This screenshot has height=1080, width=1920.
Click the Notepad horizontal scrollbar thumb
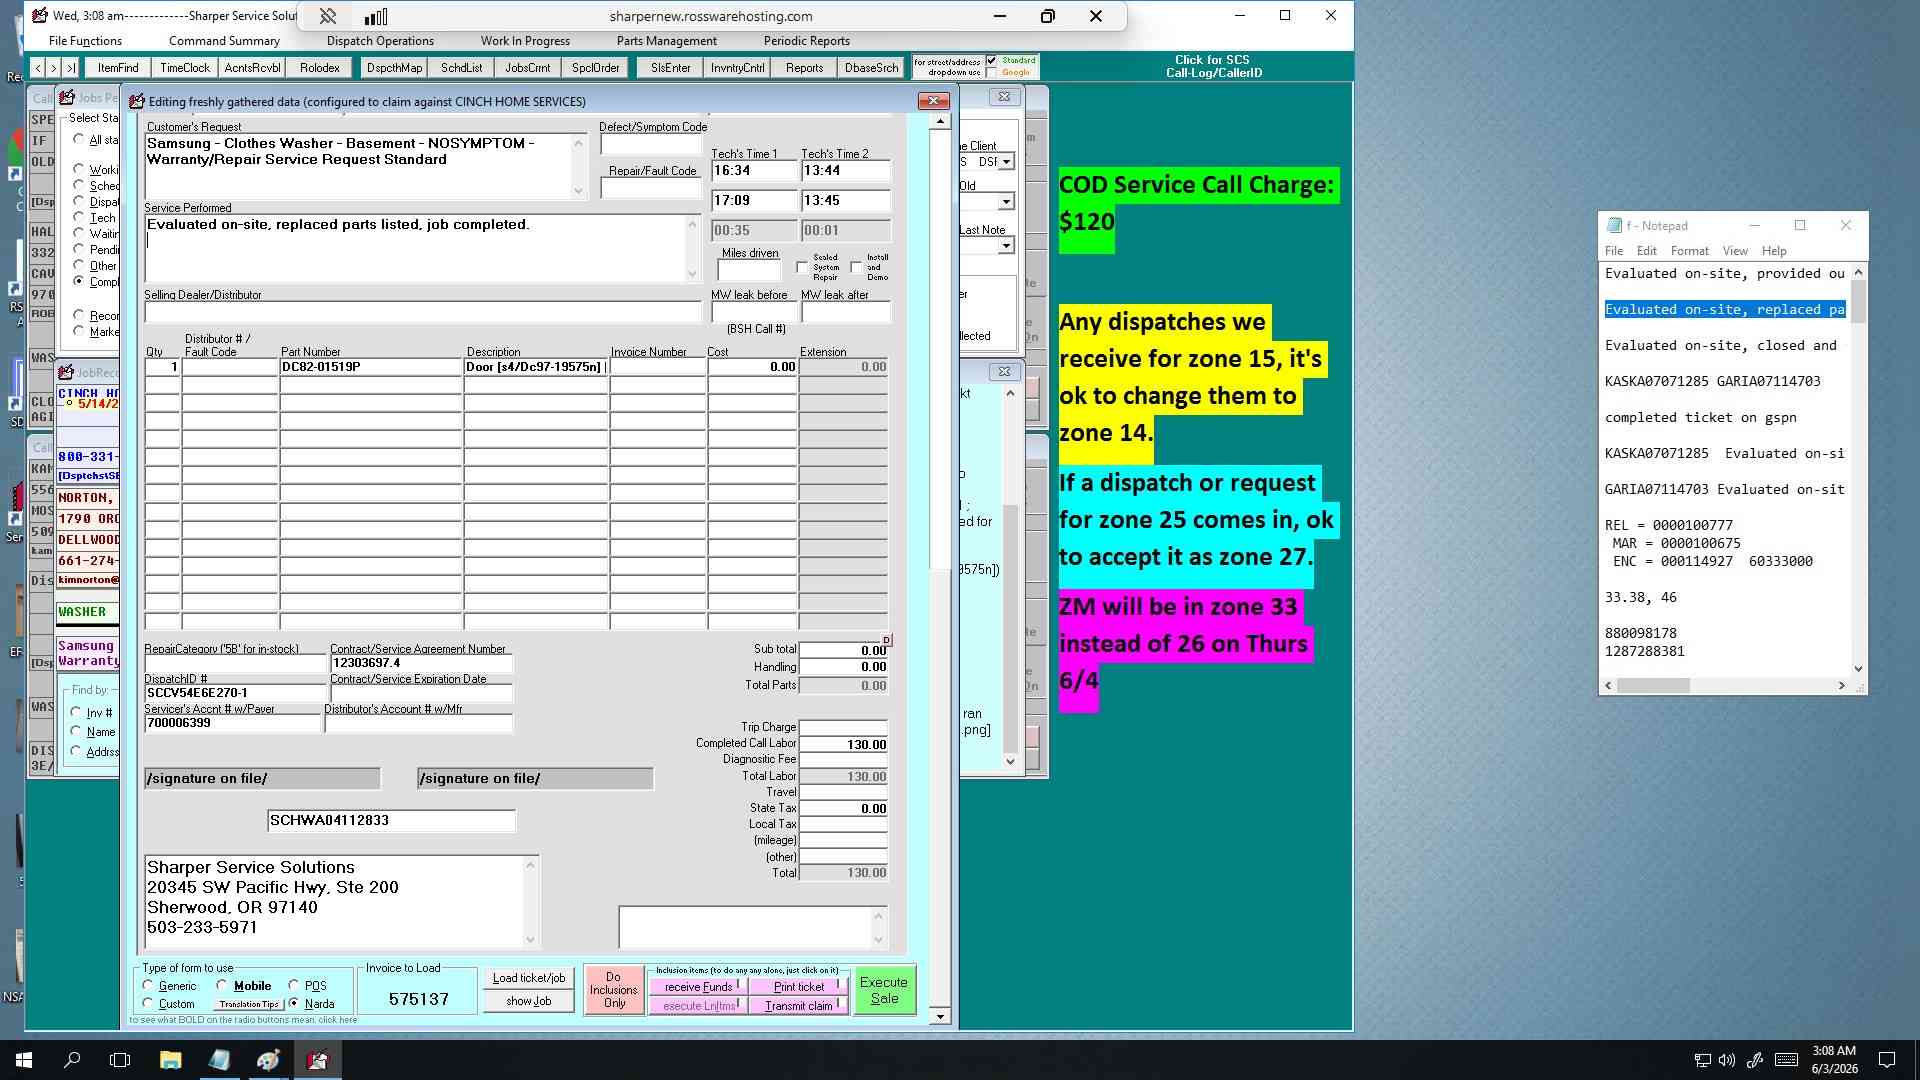pos(1653,686)
